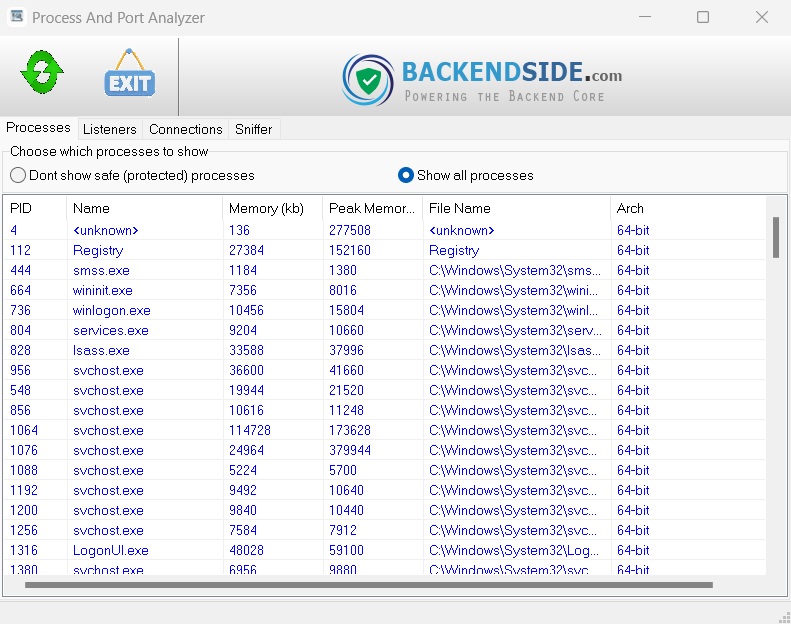Click PID 1256 in the list
Viewport: 791px width, 624px height.
[x=24, y=530]
